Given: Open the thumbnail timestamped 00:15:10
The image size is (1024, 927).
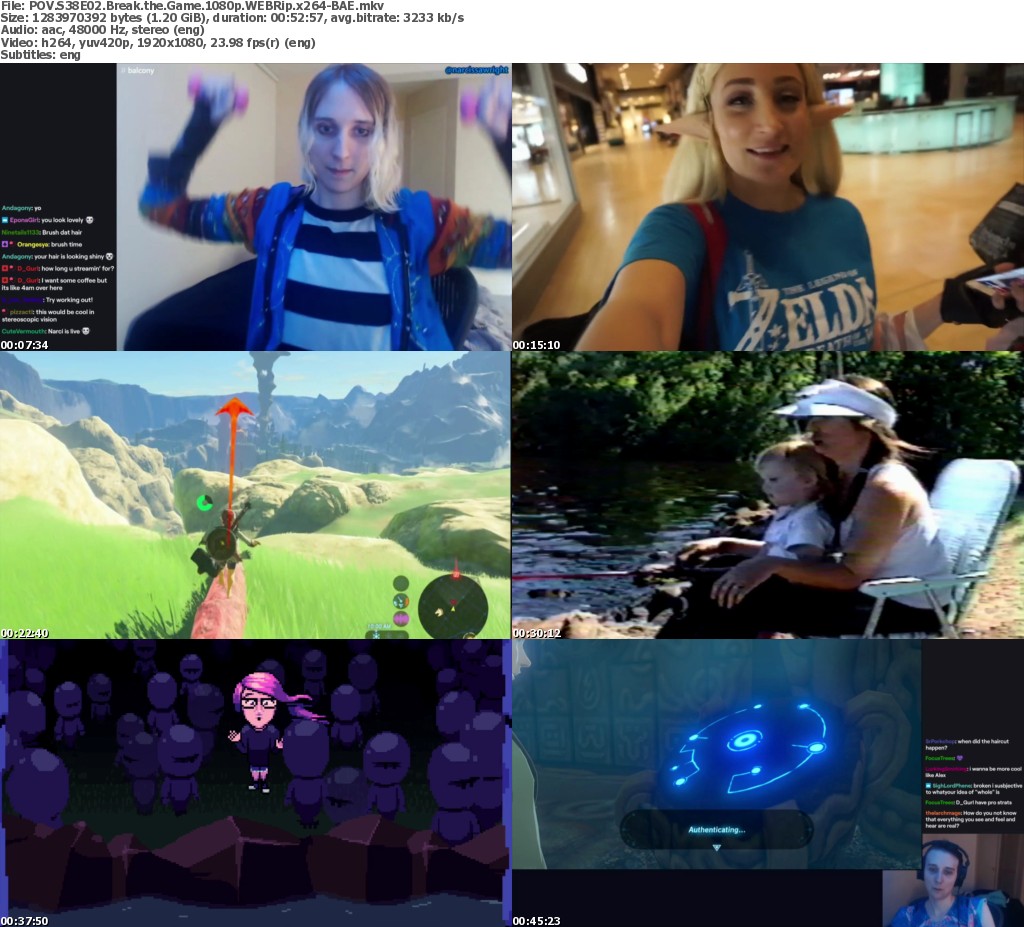Looking at the screenshot, I should (768, 207).
